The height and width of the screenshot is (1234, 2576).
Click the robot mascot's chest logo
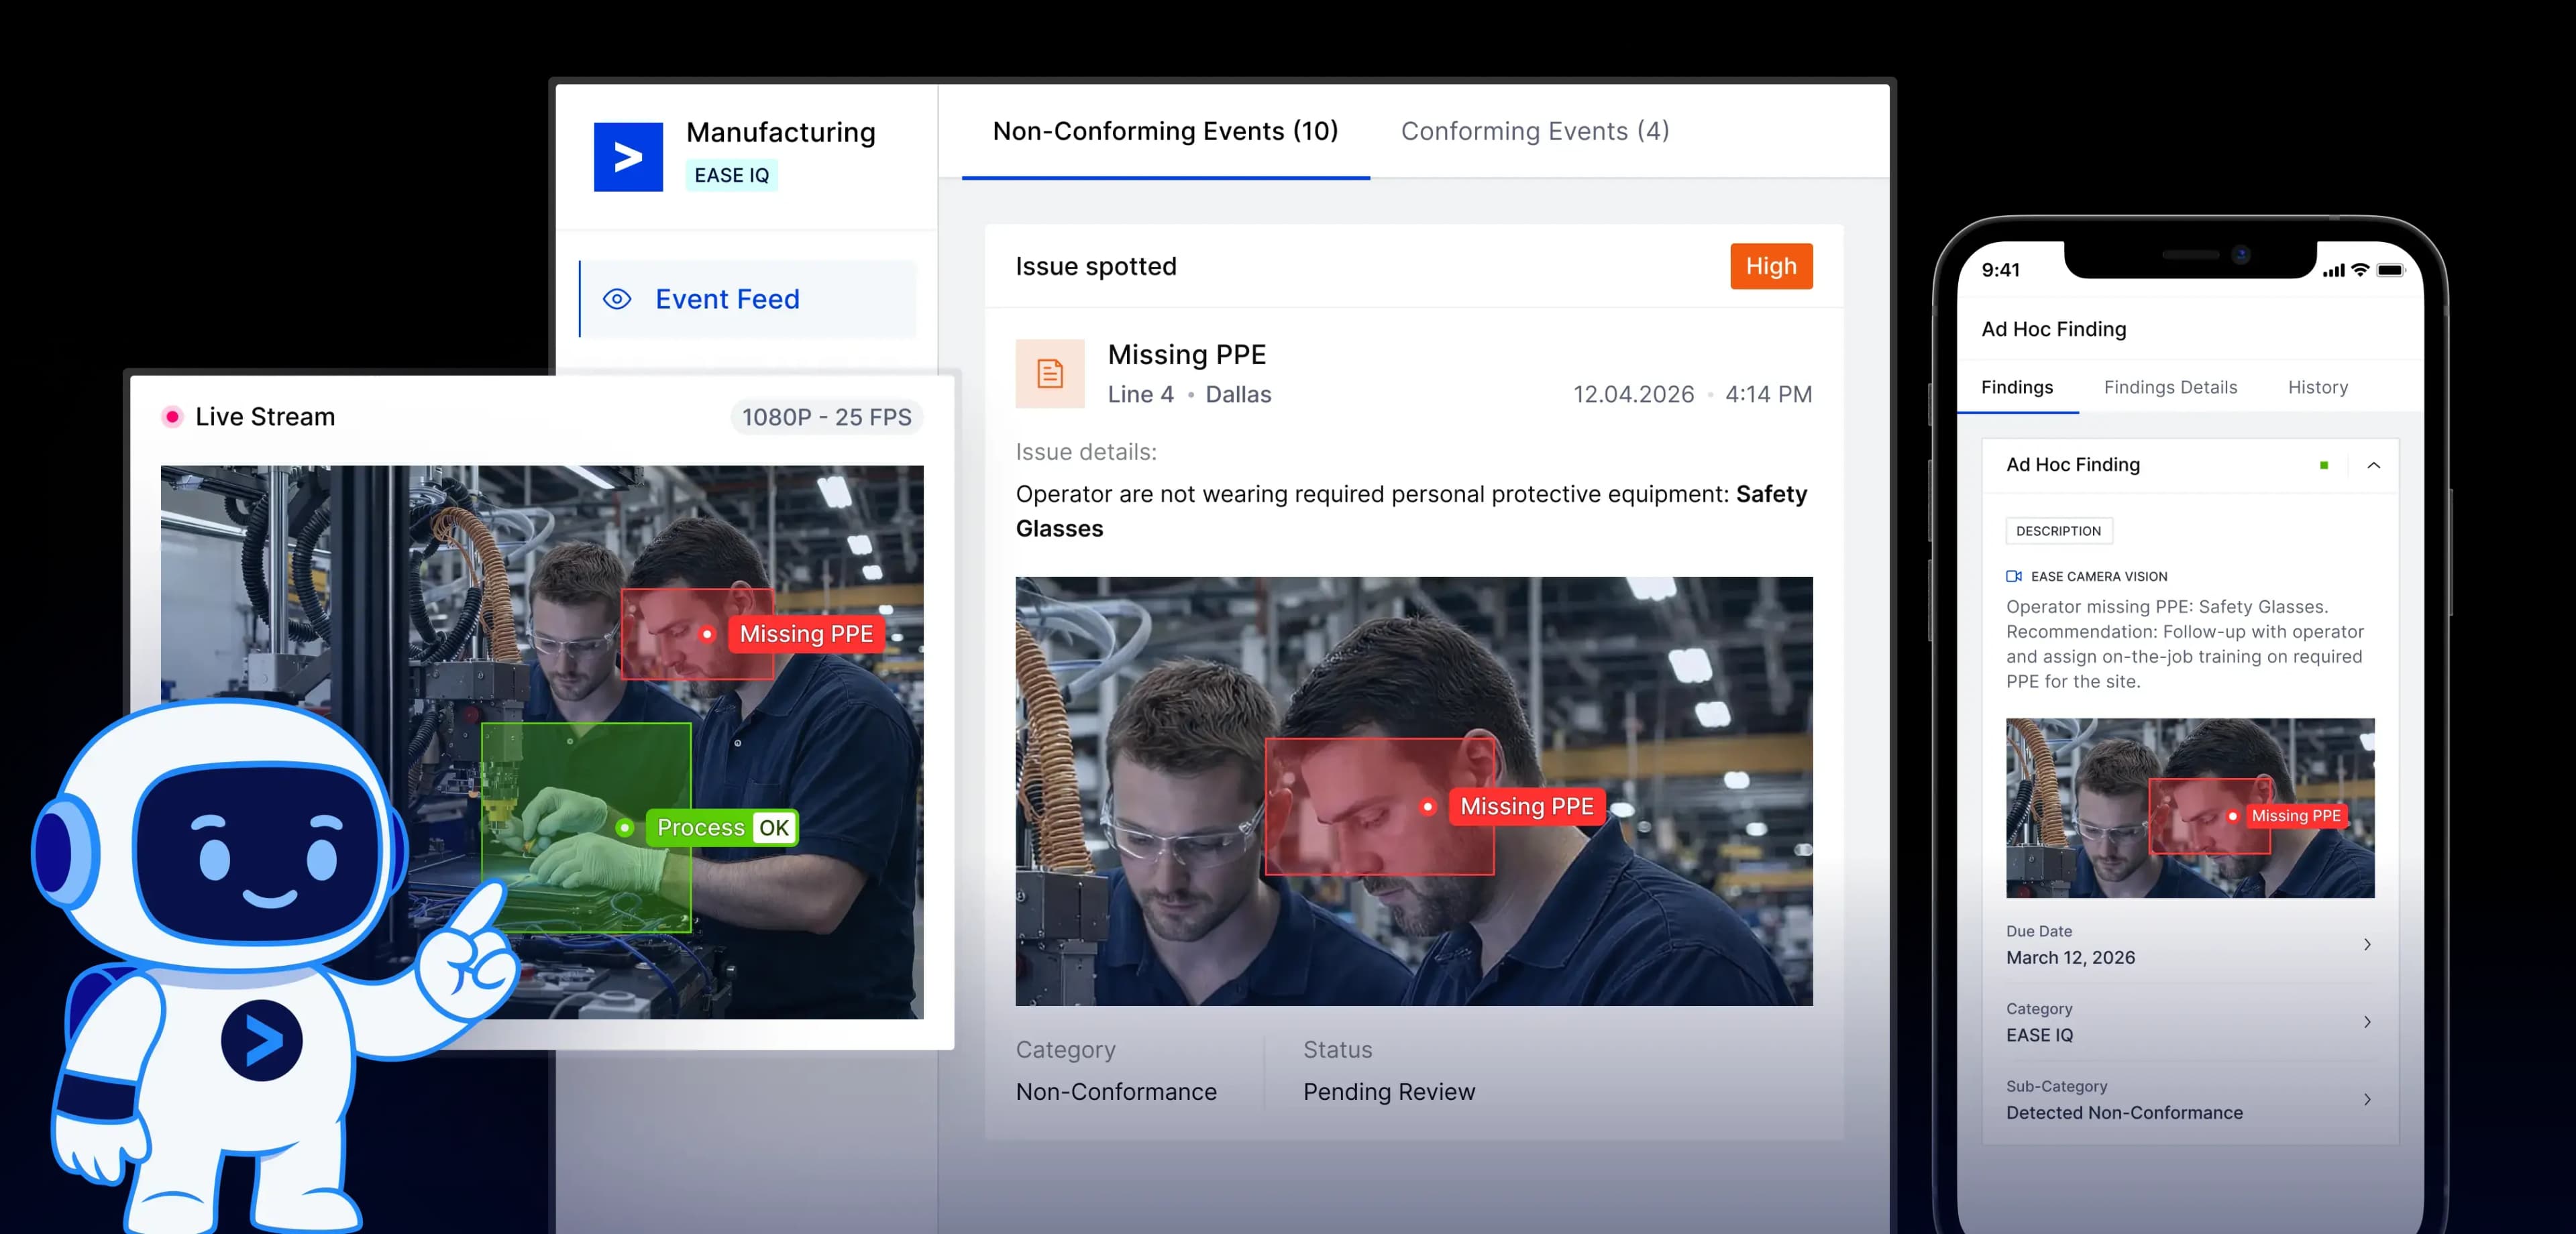261,1040
